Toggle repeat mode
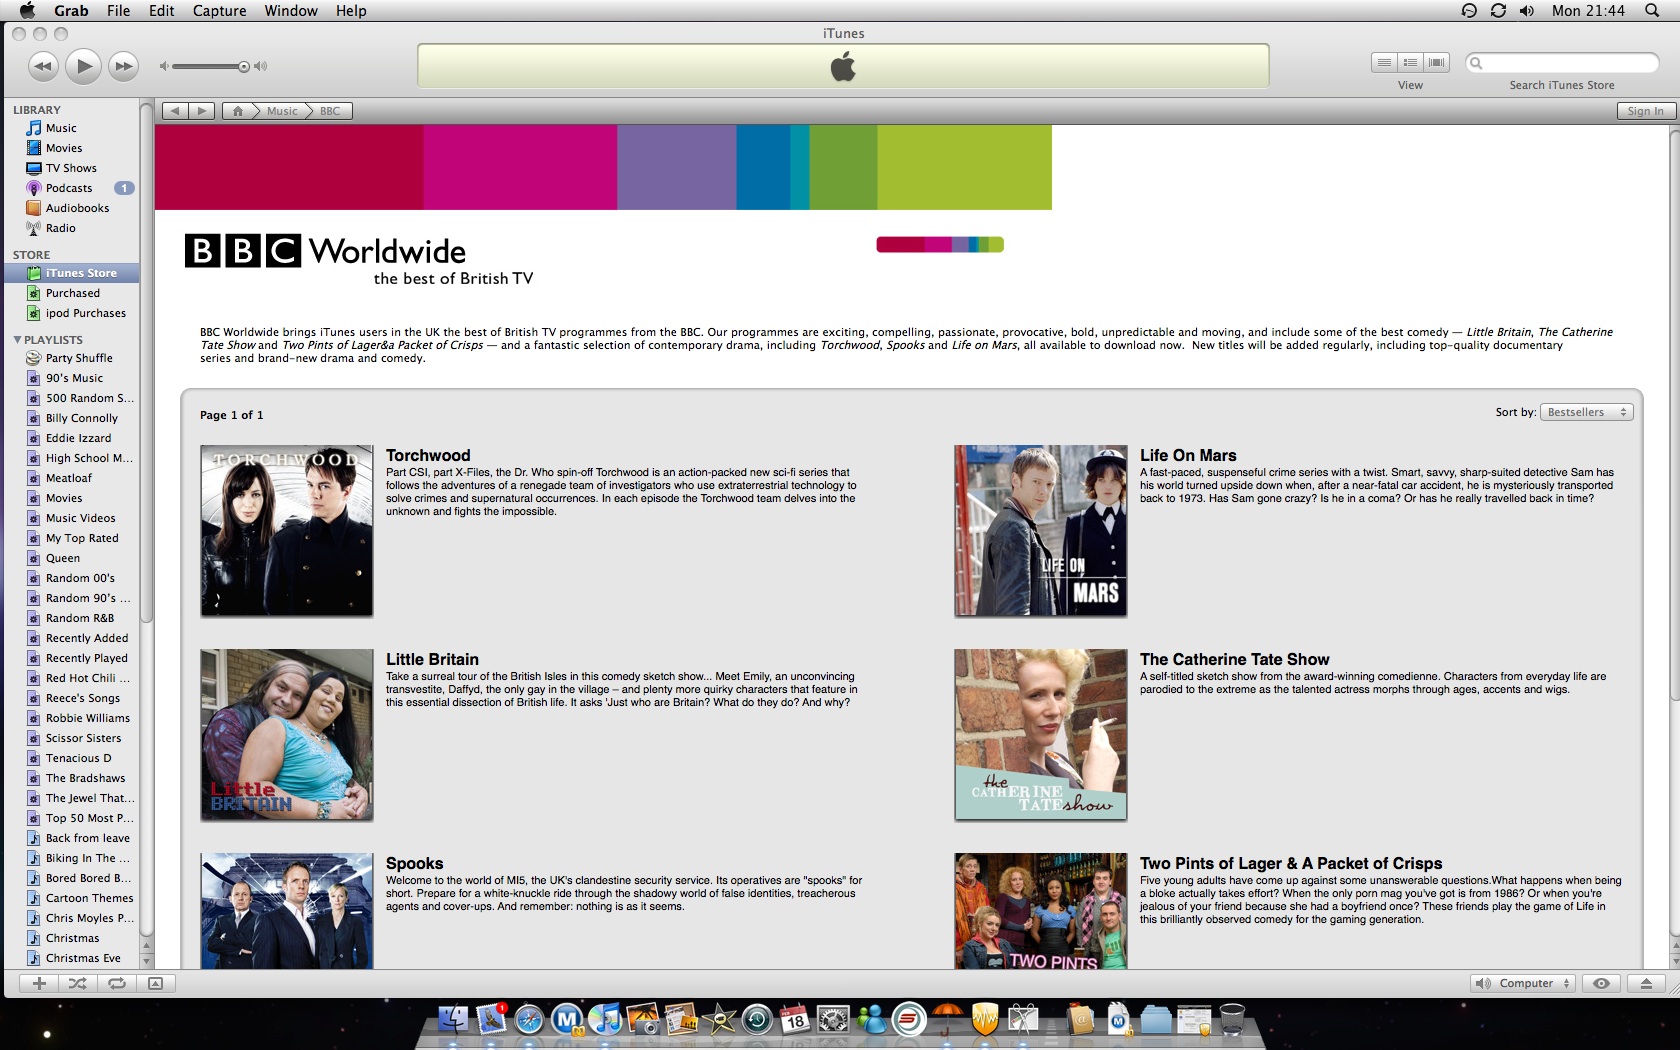The image size is (1680, 1050). coord(116,983)
